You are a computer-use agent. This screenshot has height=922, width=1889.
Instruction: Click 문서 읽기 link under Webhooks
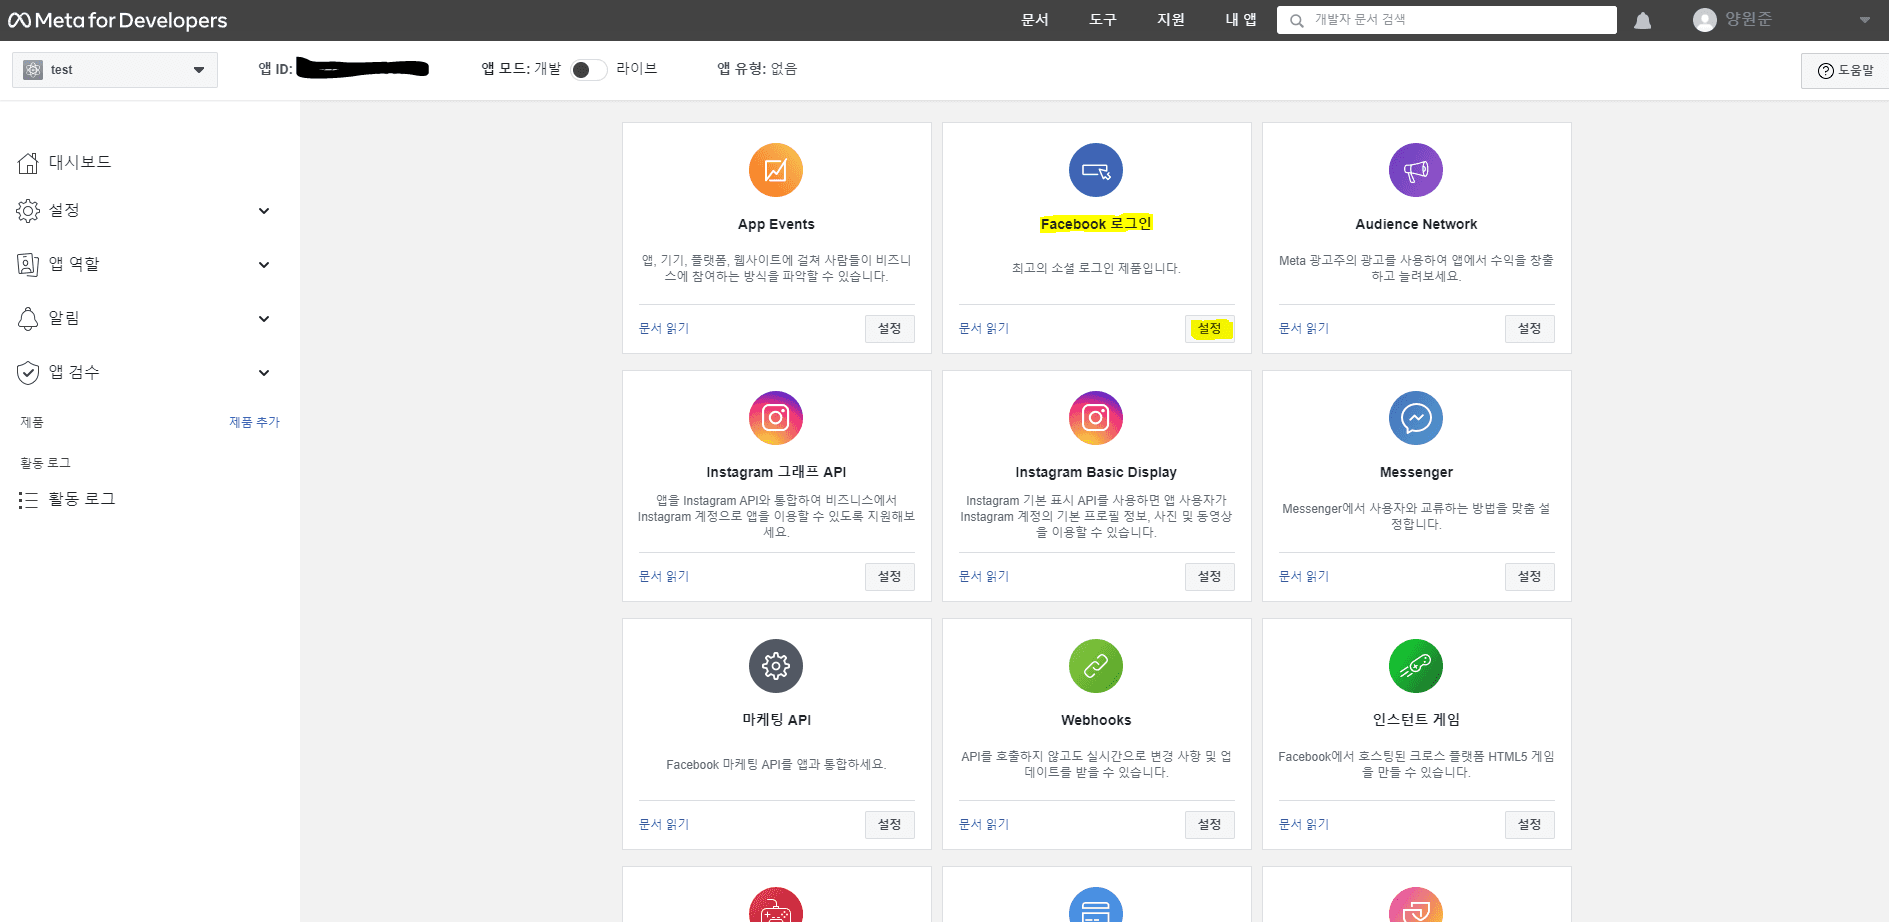click(983, 824)
